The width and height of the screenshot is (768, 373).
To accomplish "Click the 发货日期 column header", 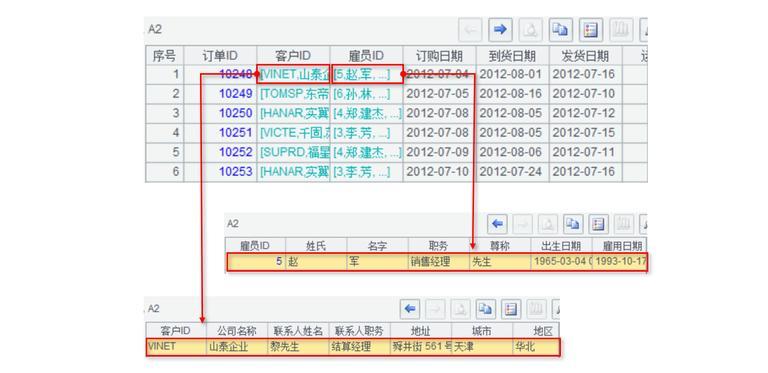I will 585,56.
